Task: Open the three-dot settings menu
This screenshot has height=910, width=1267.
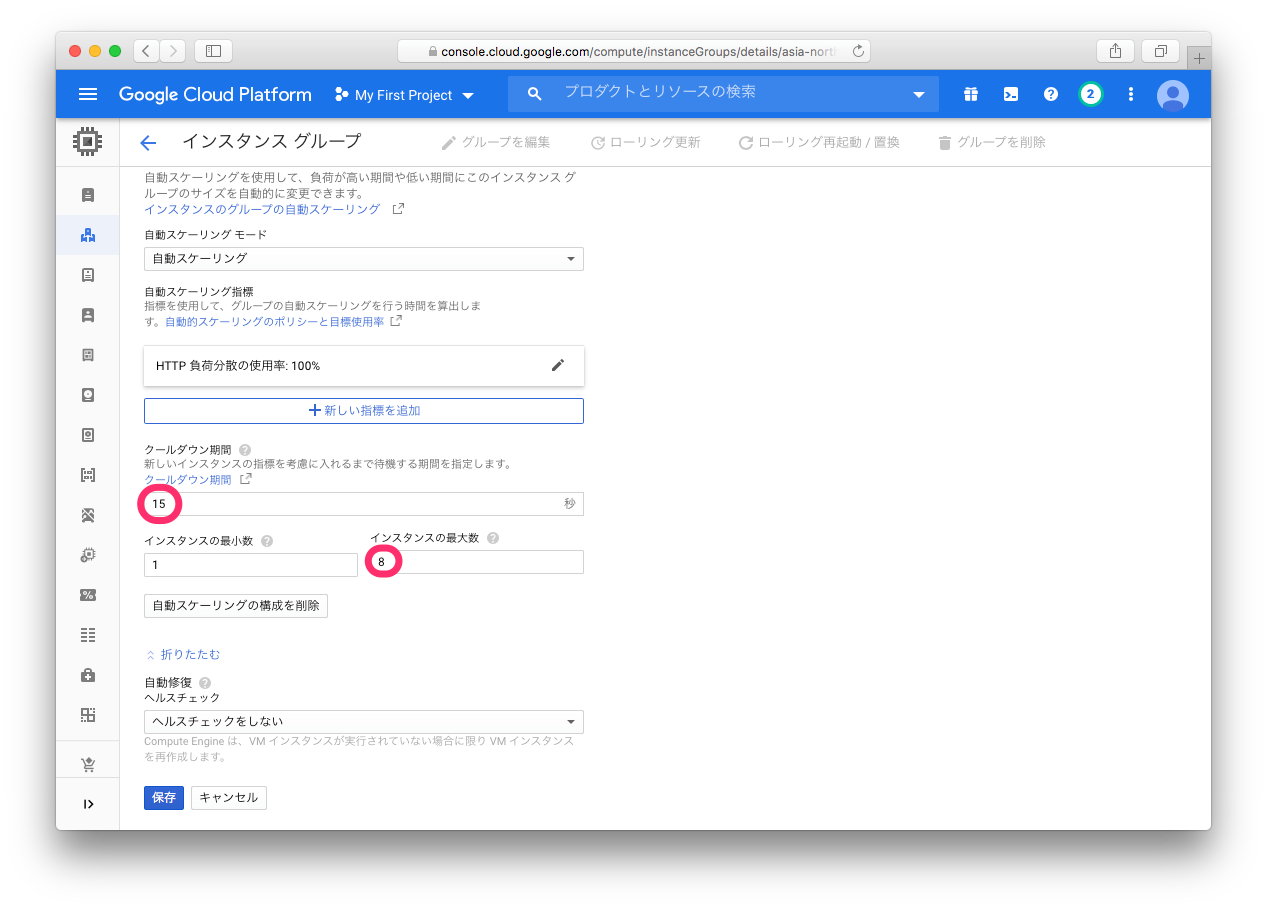Action: [x=1131, y=94]
